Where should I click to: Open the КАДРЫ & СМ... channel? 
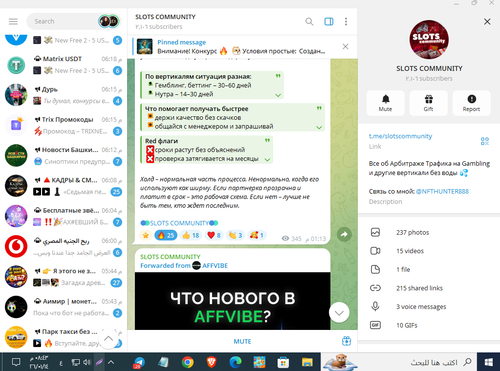(x=63, y=186)
